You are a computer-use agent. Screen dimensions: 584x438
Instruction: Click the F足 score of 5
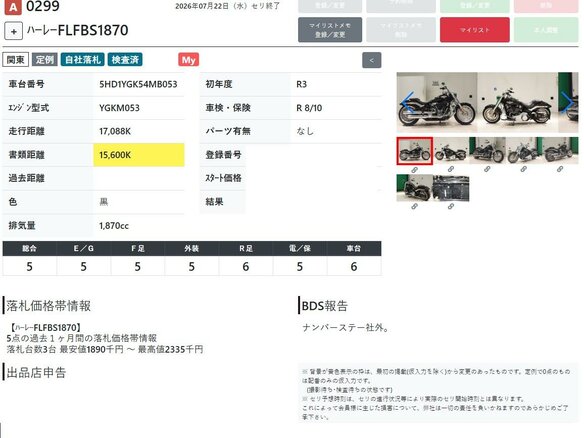pos(137,267)
